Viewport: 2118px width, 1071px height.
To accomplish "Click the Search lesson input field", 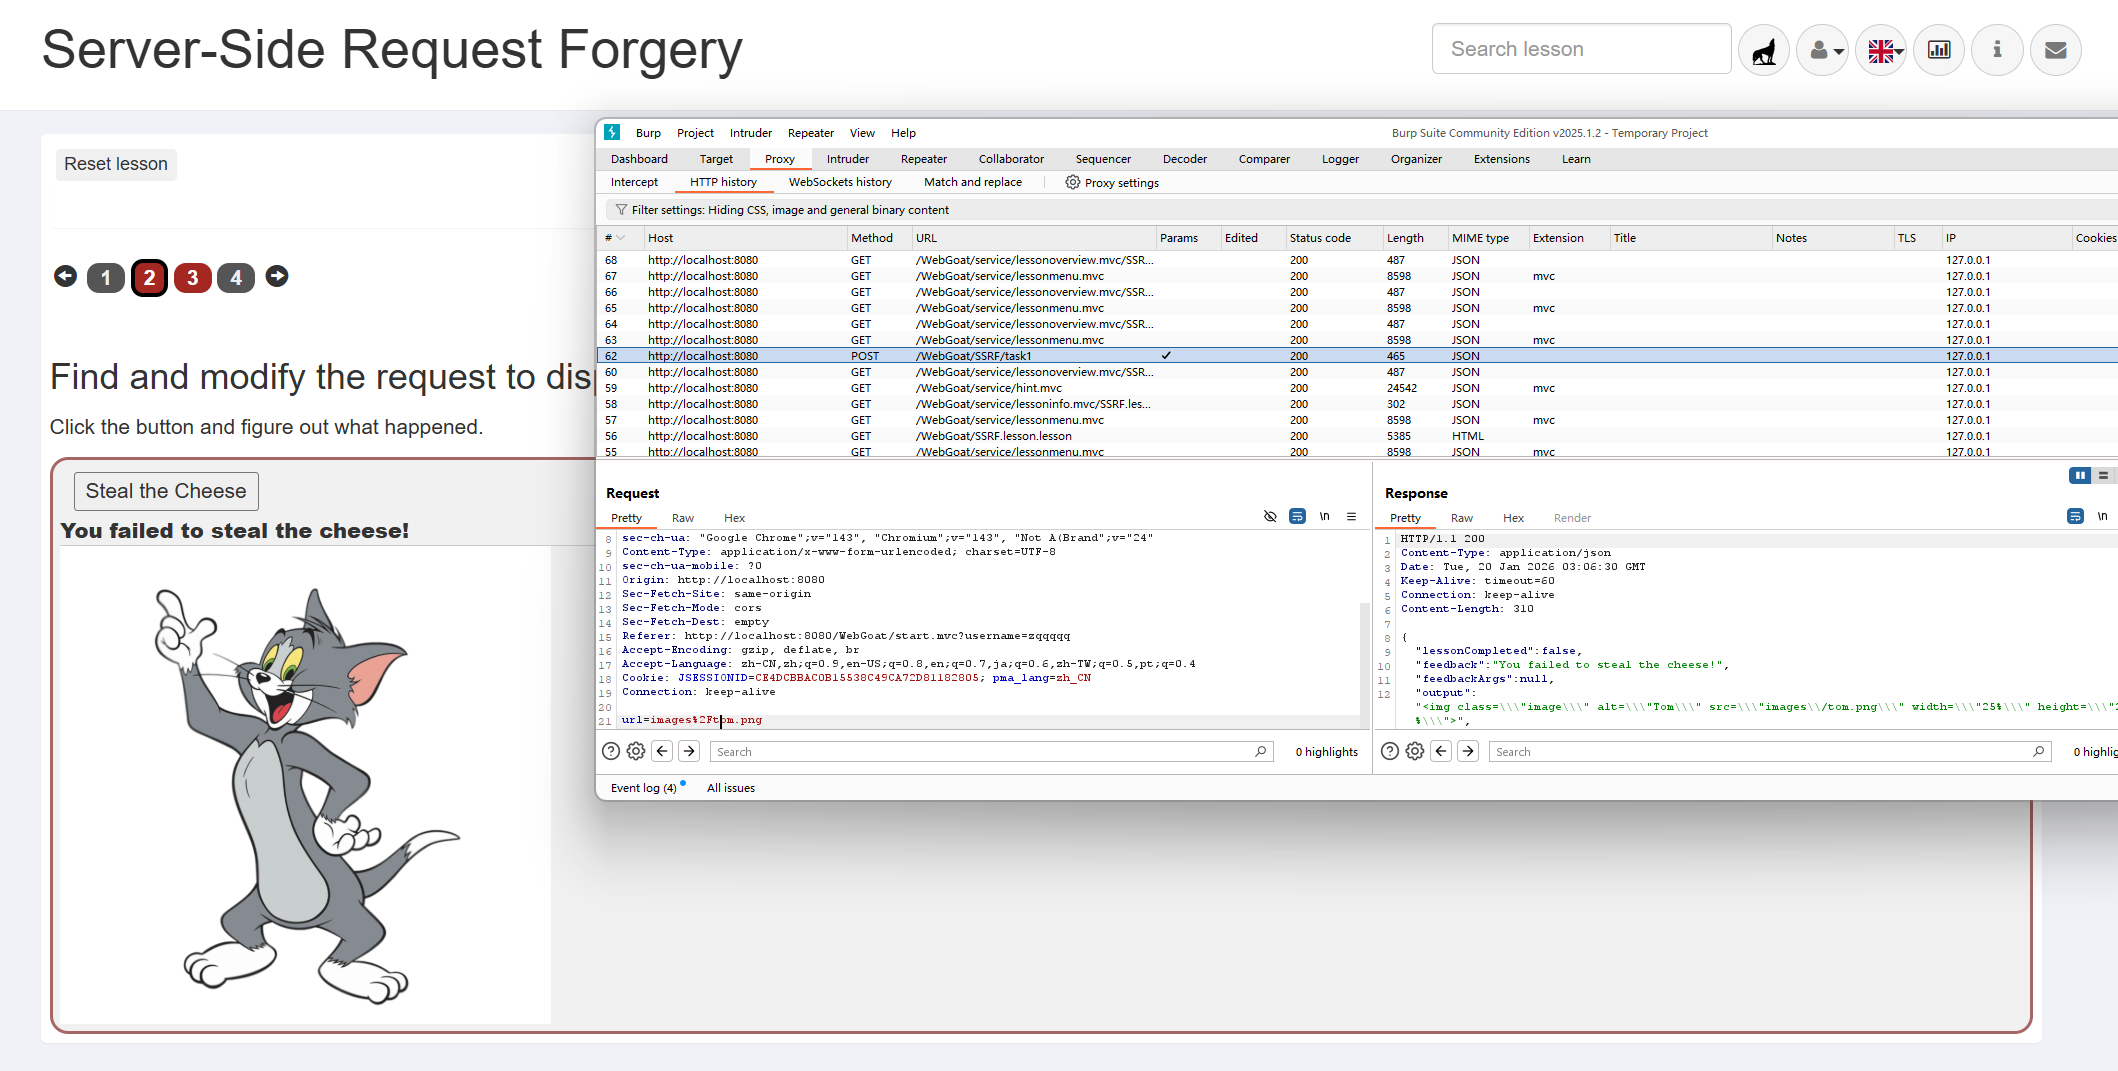I will (x=1581, y=49).
